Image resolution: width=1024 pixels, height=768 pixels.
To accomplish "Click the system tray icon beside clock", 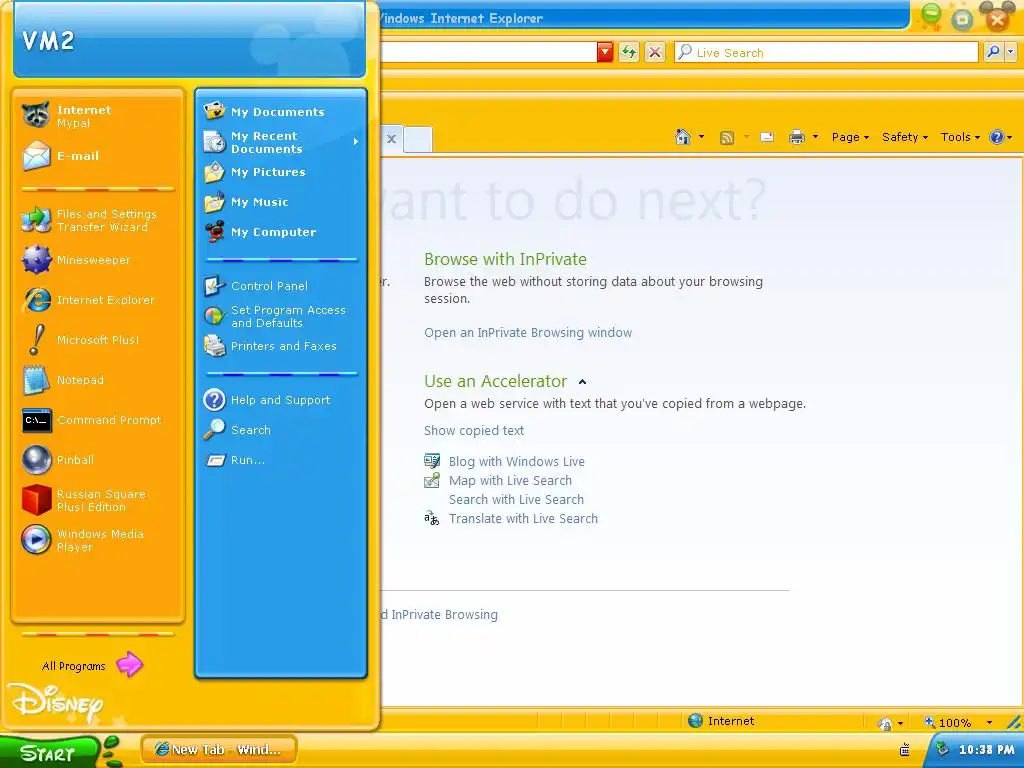I will tap(942, 749).
